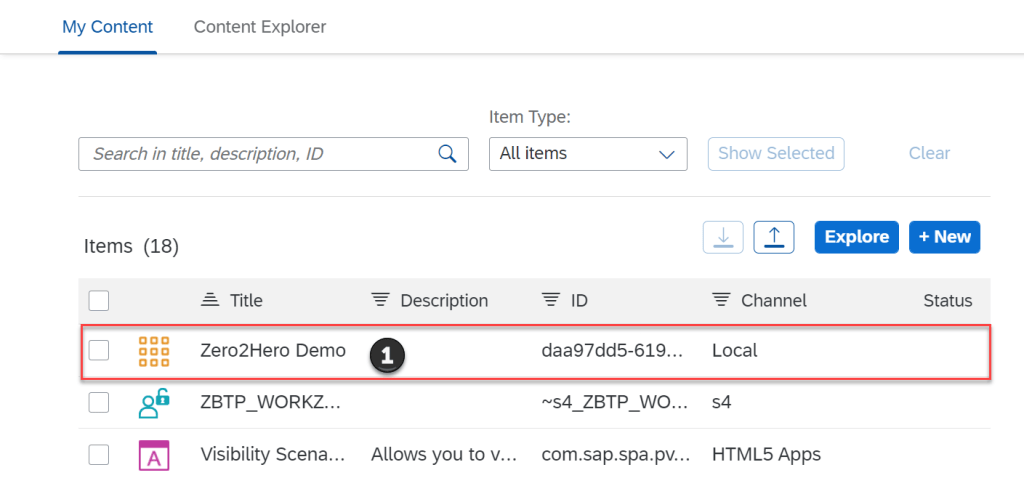Open the Item Type dropdown
Screen dimensions: 1024x478
pyautogui.click(x=587, y=154)
